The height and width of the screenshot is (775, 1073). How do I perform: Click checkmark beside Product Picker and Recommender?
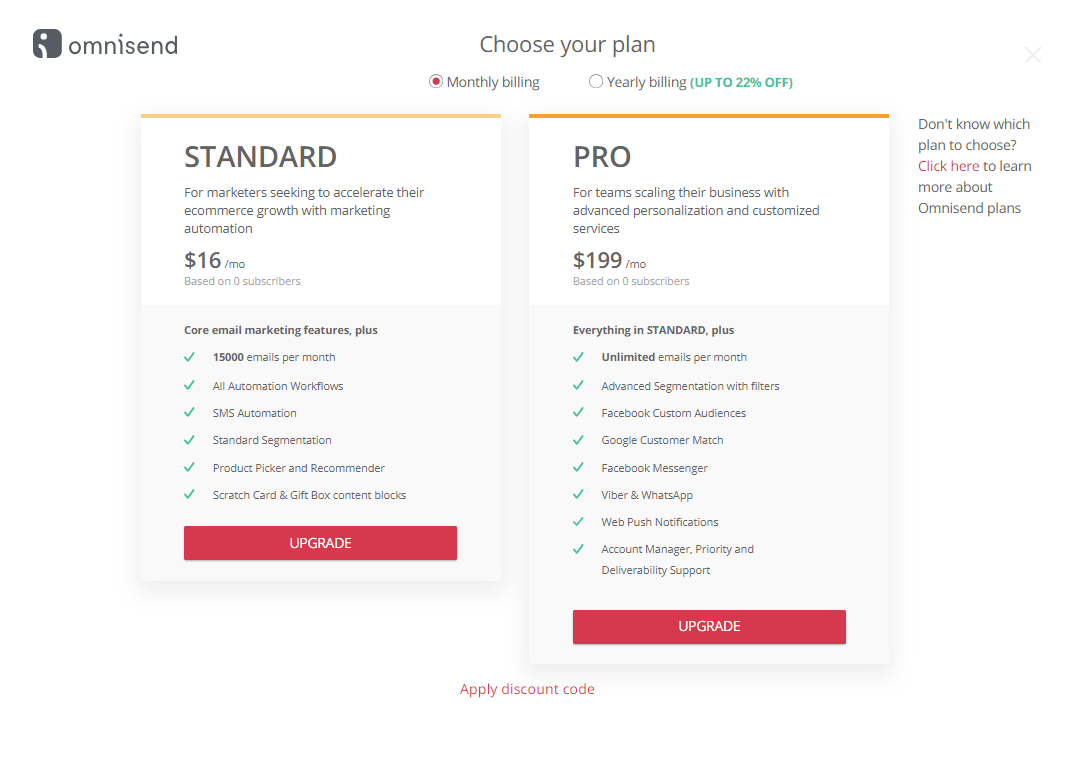190,467
